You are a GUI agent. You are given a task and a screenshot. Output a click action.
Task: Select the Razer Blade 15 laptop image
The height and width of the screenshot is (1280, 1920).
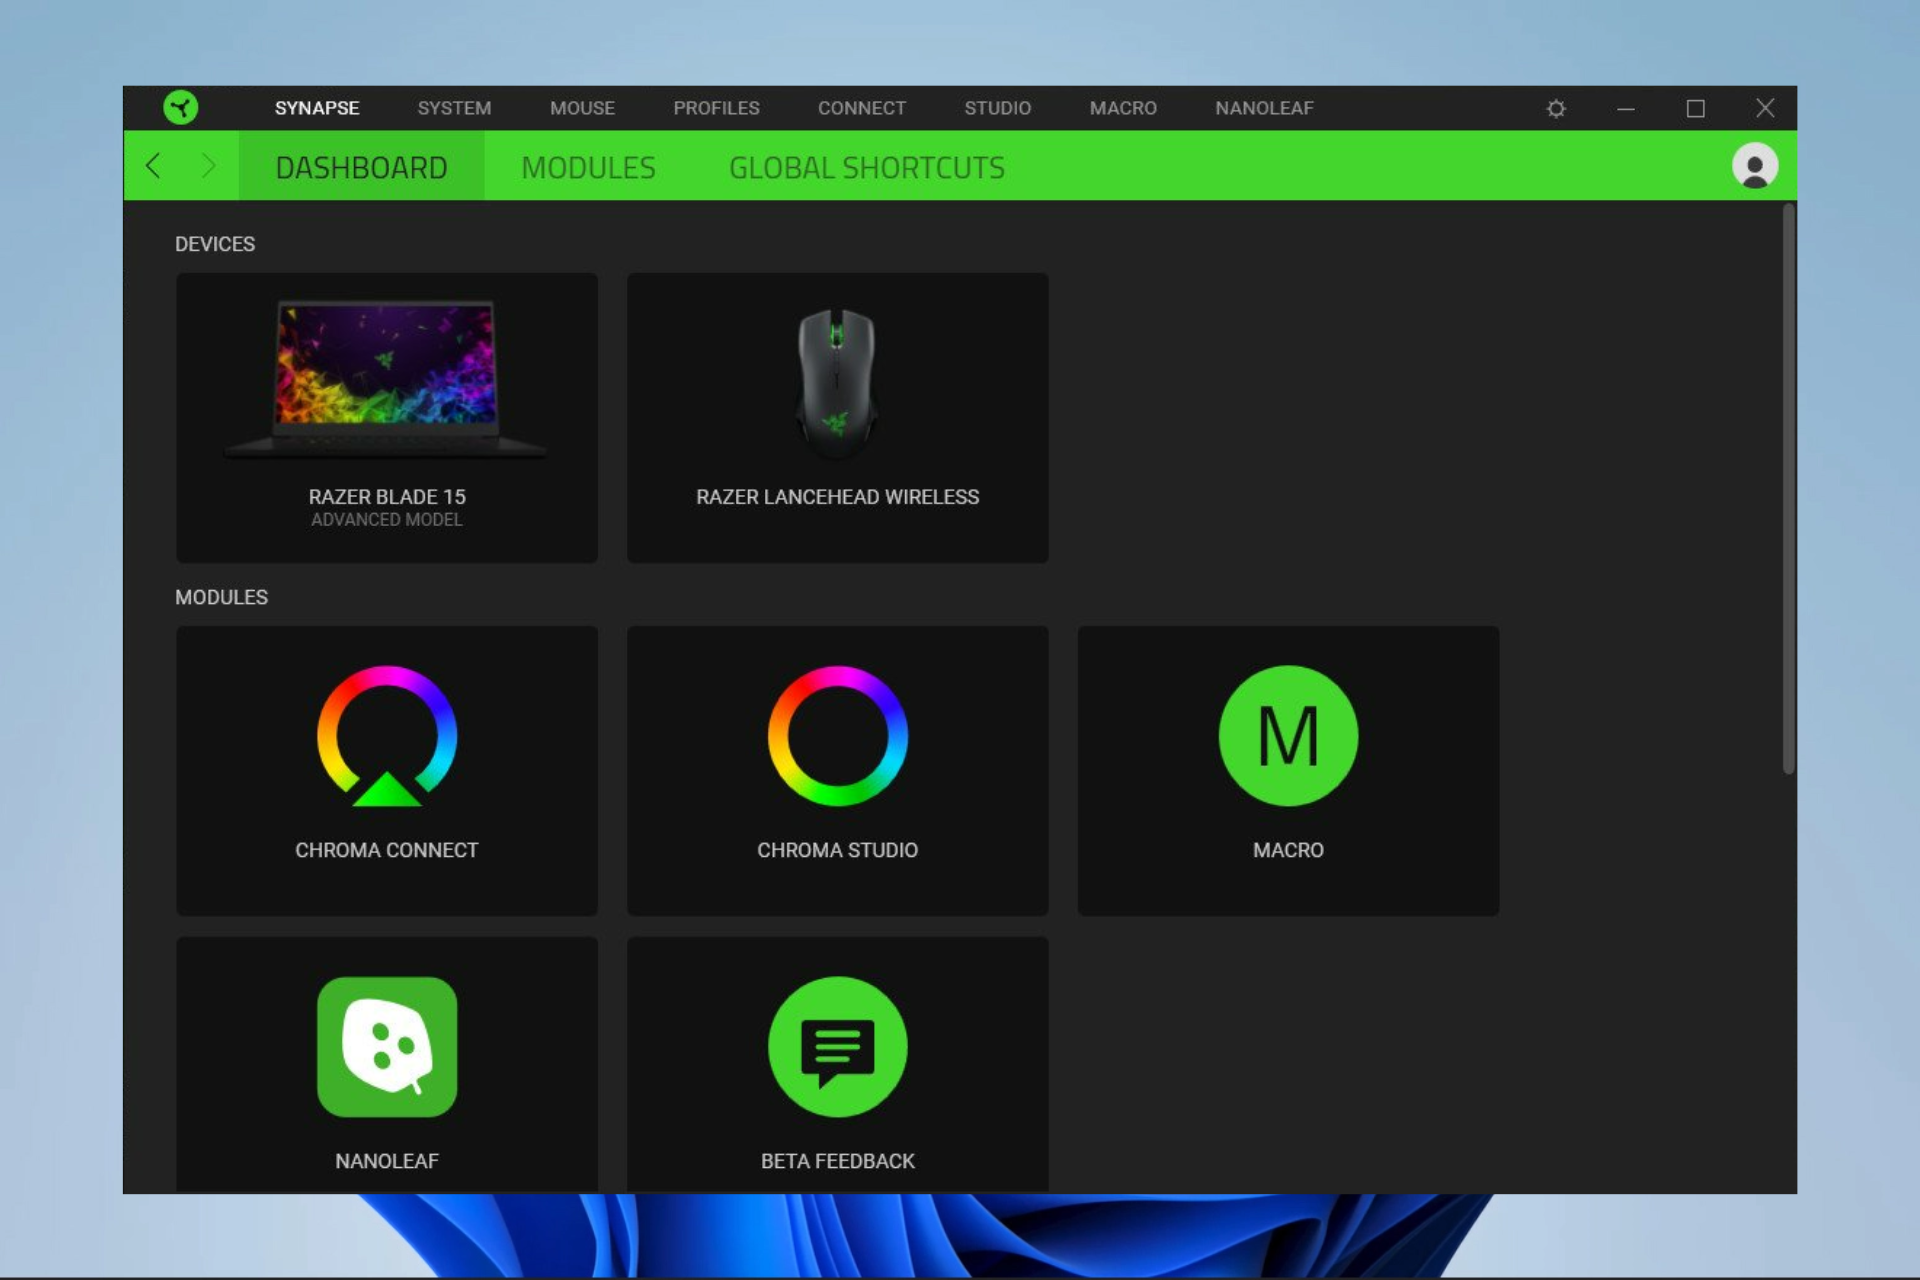pyautogui.click(x=387, y=378)
